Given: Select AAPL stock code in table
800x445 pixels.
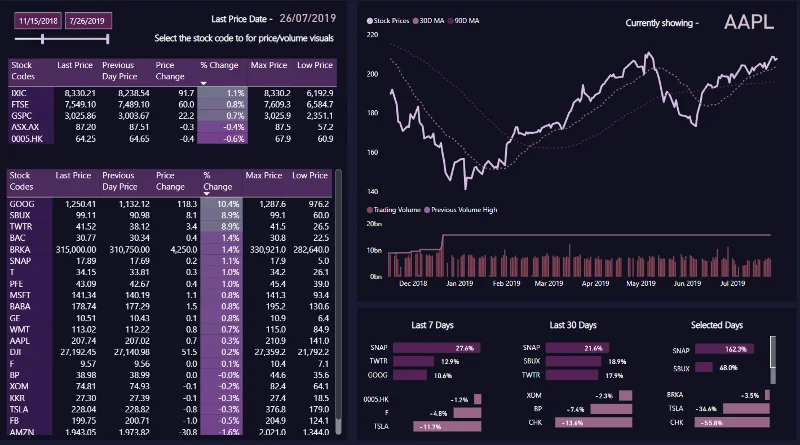Looking at the screenshot, I should pyautogui.click(x=19, y=340).
